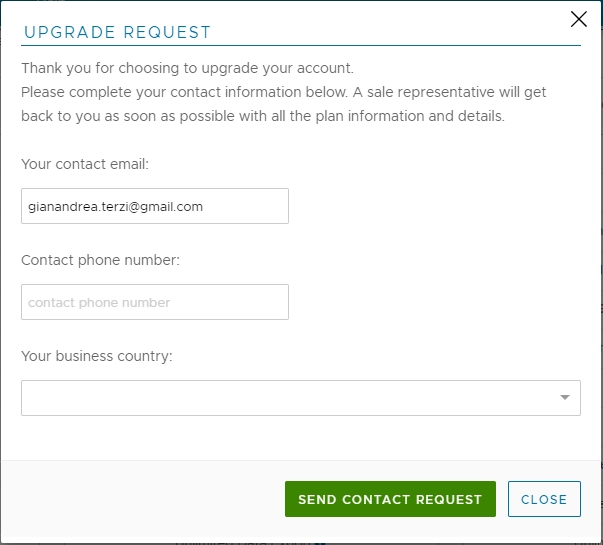This screenshot has height=545, width=603.
Task: Focus the contact phone number field
Action: pyautogui.click(x=154, y=302)
